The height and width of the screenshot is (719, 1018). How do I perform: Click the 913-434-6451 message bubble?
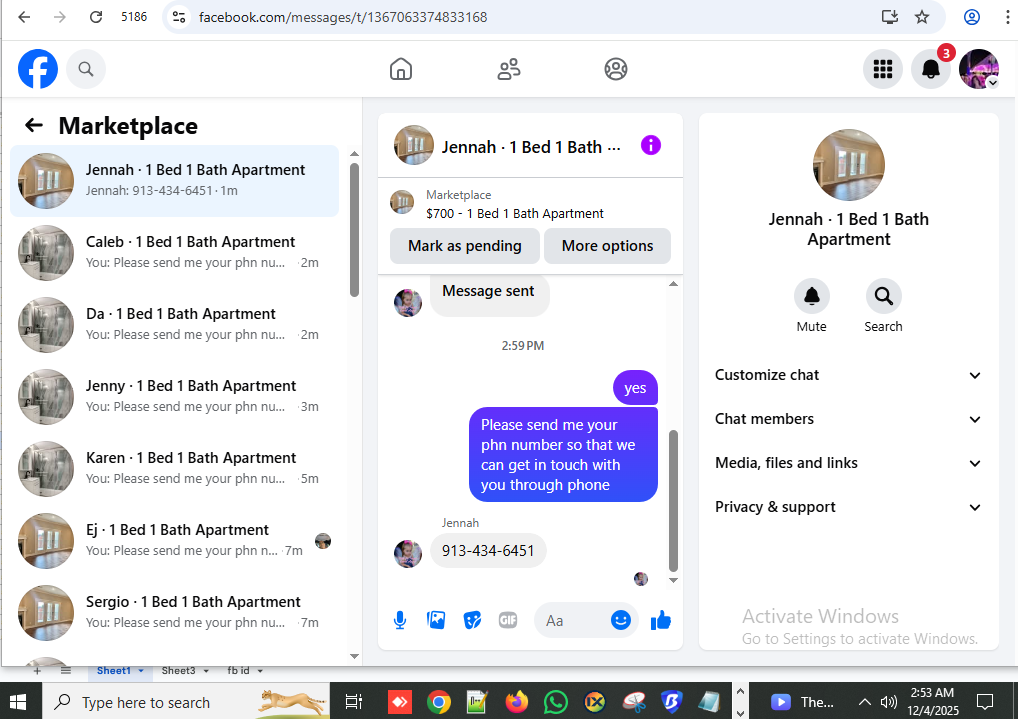[488, 551]
